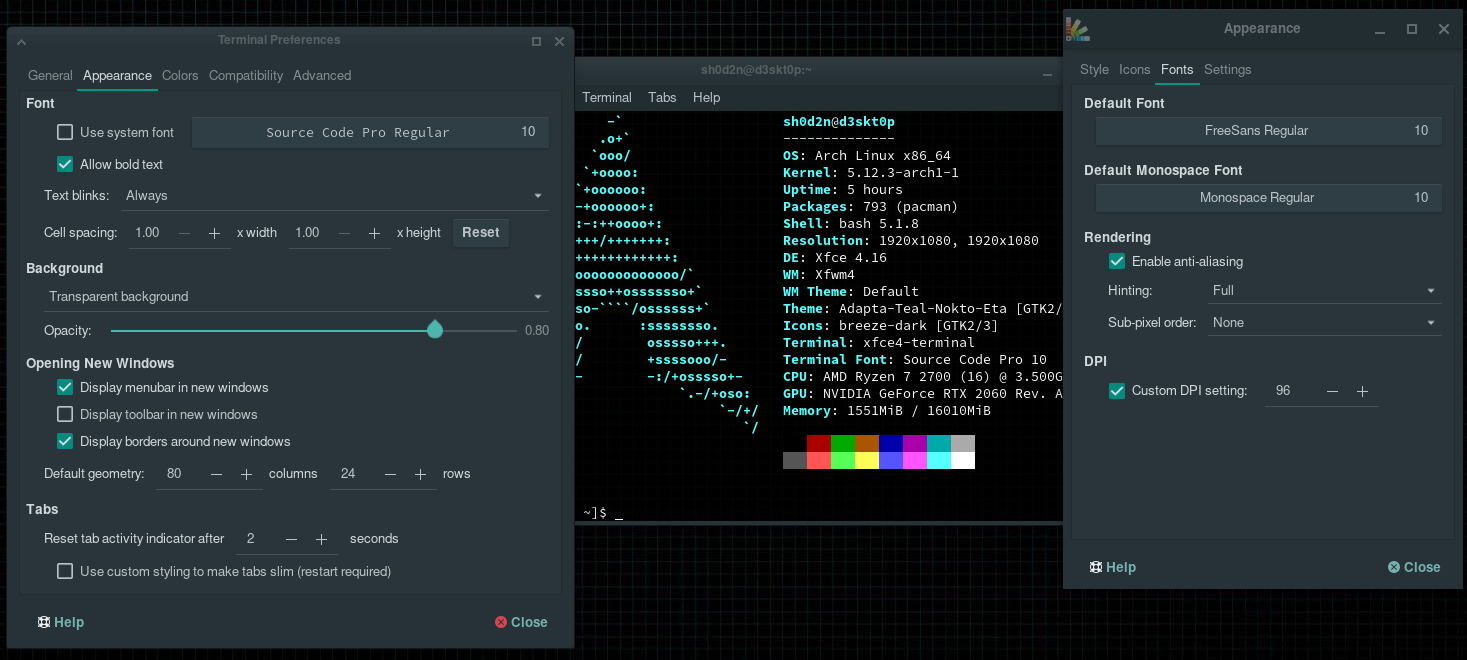
Task: Decrease default geometry columns
Action: click(217, 474)
